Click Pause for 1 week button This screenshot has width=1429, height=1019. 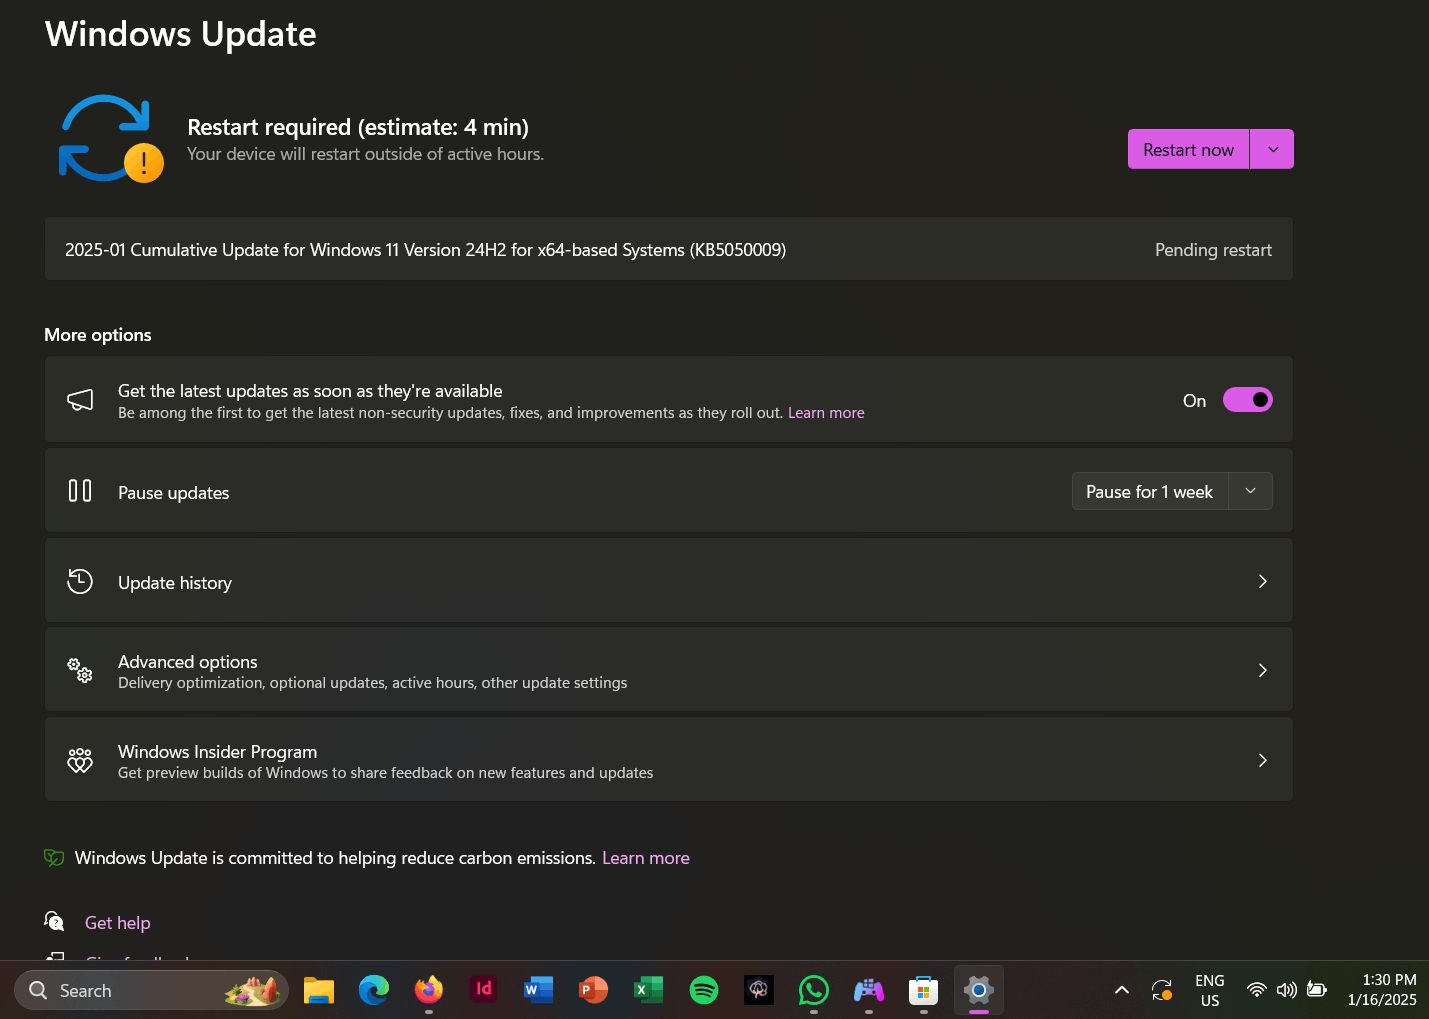pyautogui.click(x=1149, y=491)
